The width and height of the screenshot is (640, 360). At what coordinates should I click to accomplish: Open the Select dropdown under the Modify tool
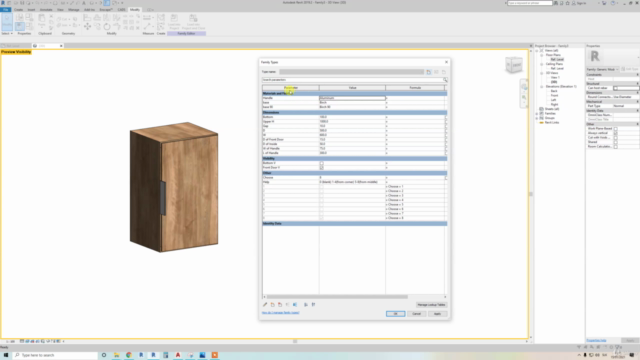coord(7,33)
